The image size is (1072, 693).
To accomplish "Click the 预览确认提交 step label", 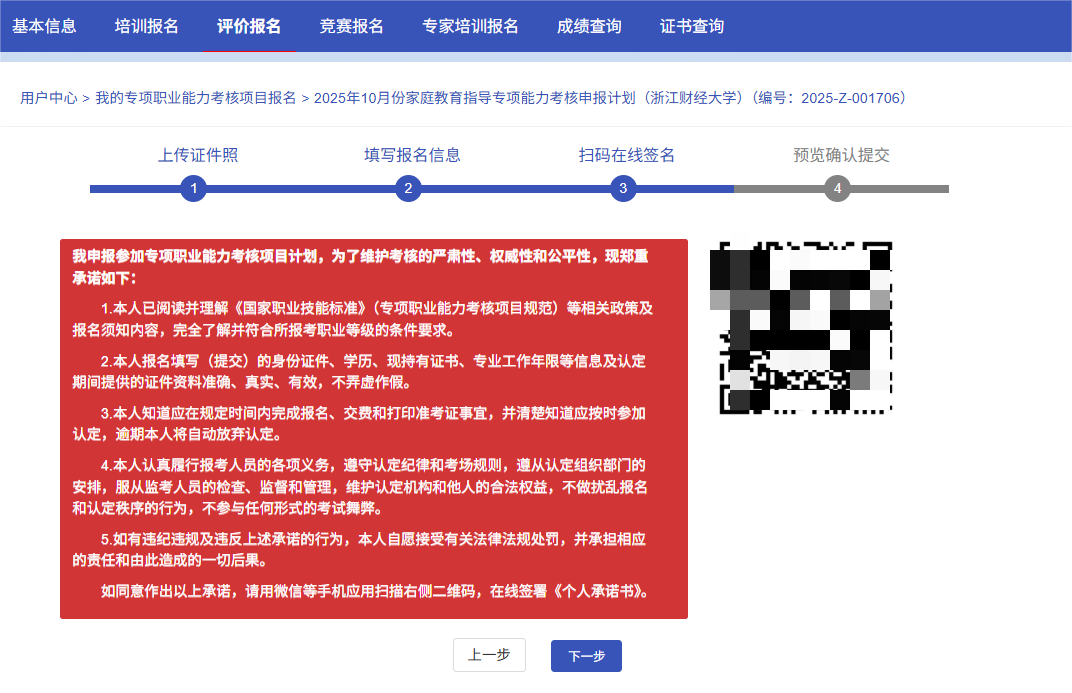I will point(841,155).
